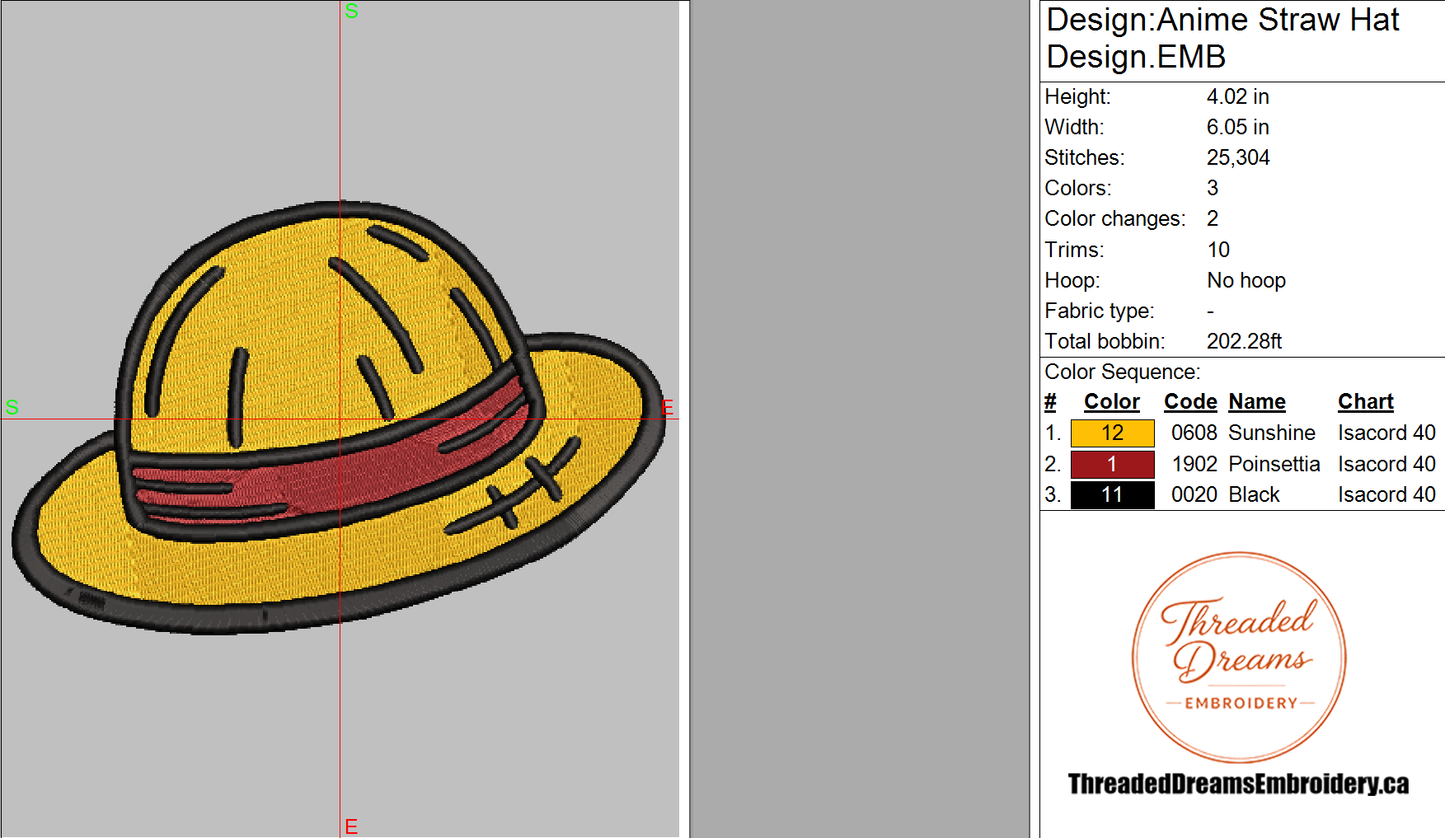Click the 'Color Sequence:' heading

coord(1122,372)
